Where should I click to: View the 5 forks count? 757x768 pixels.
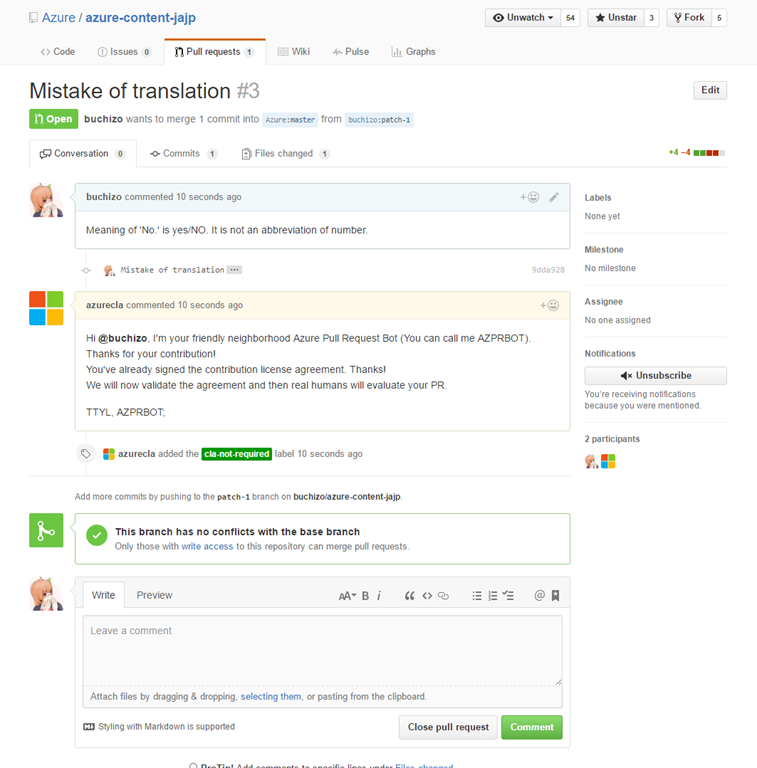[719, 18]
